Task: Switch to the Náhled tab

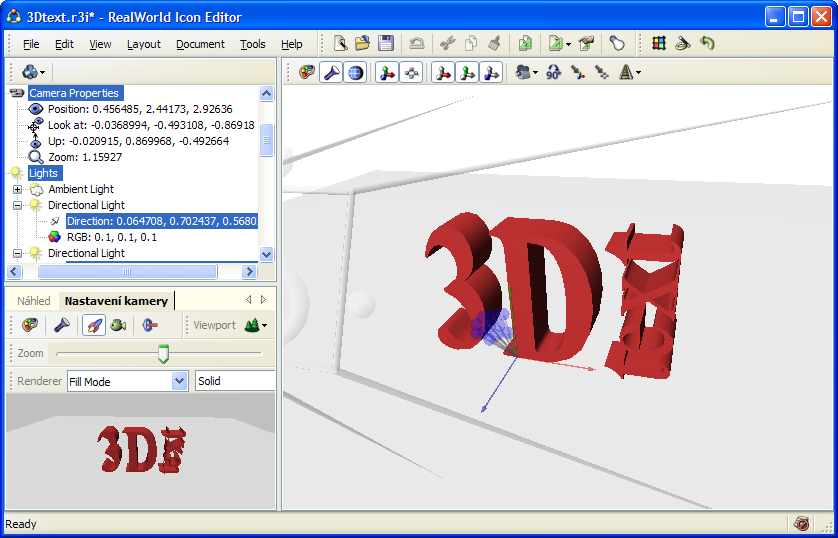Action: coord(34,301)
